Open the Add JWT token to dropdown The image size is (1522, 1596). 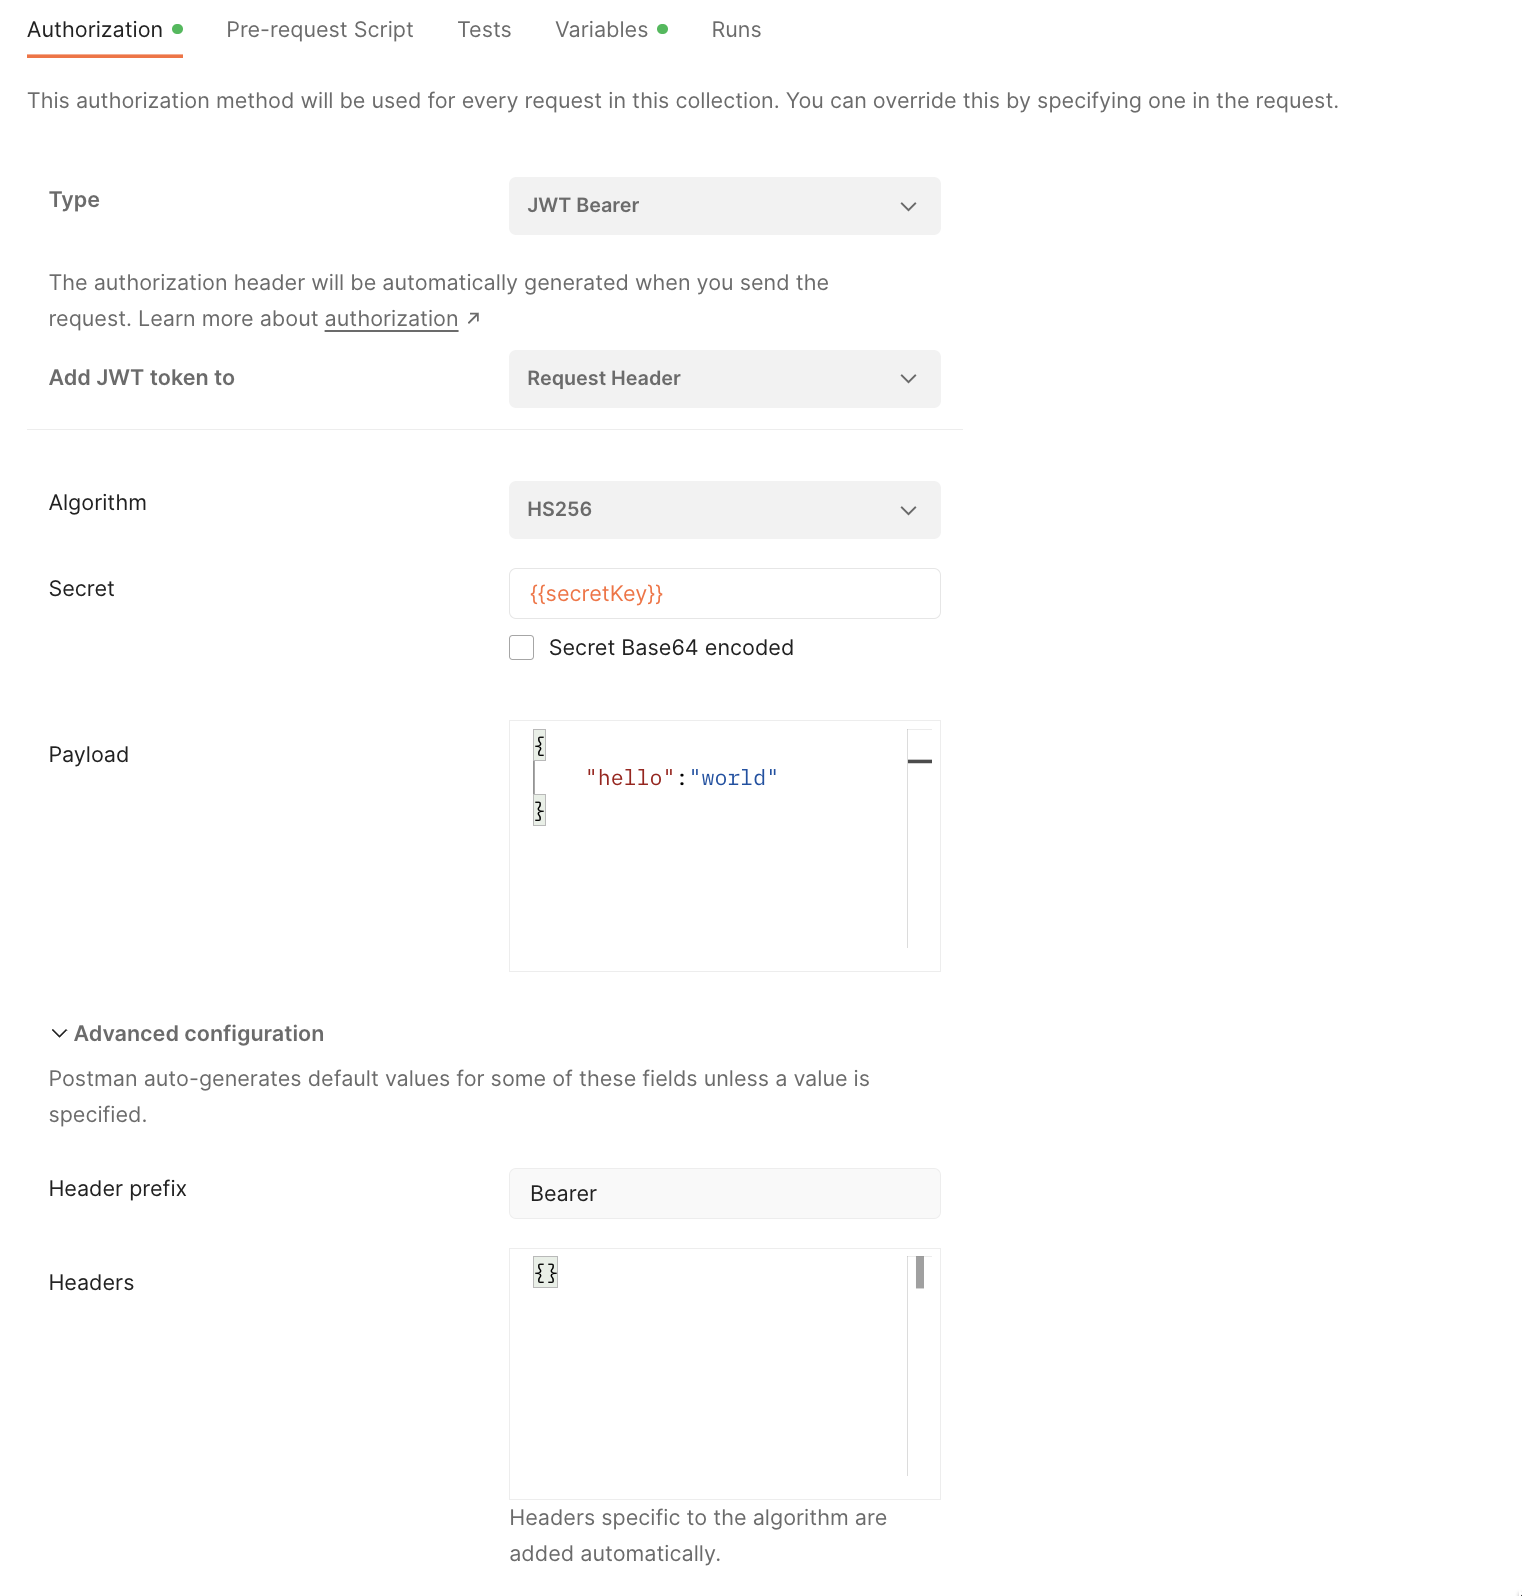coord(724,379)
